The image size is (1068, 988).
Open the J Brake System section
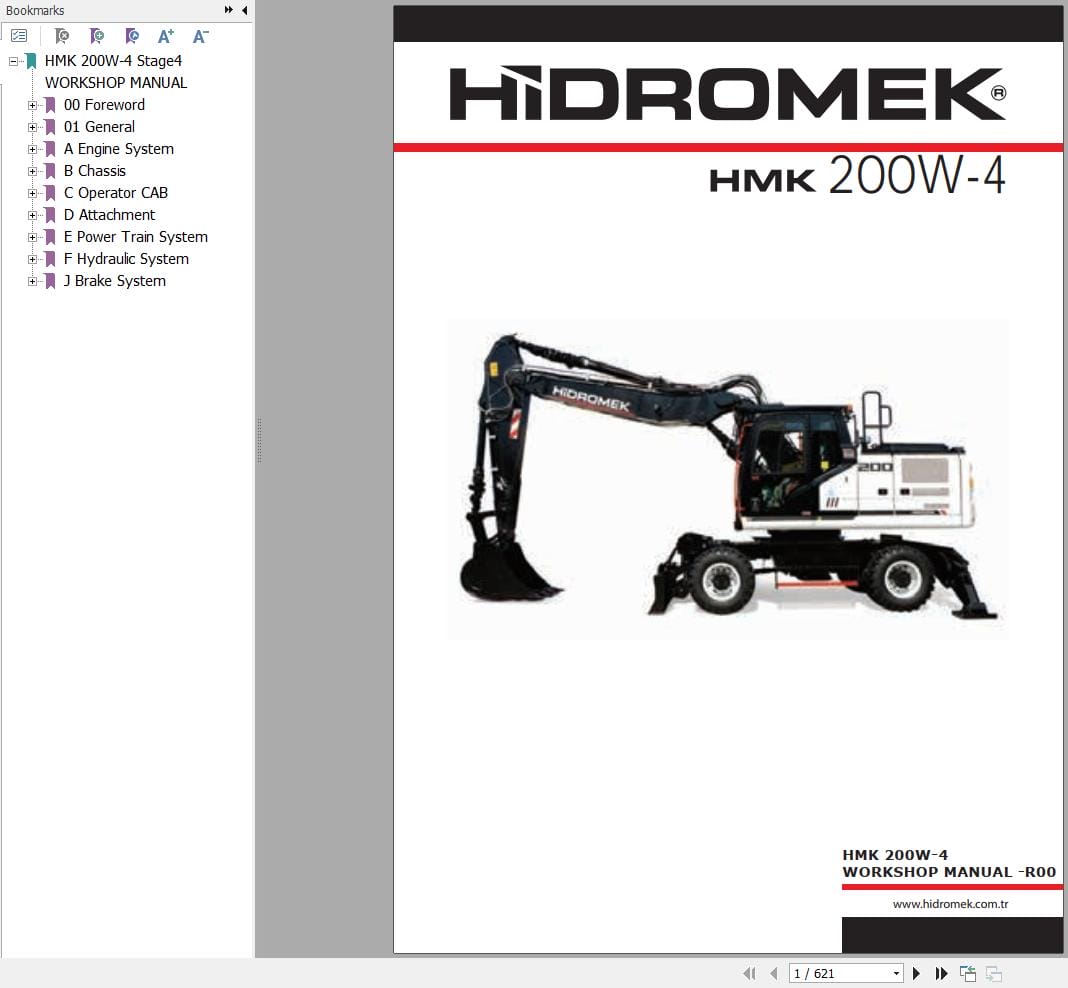pos(114,281)
